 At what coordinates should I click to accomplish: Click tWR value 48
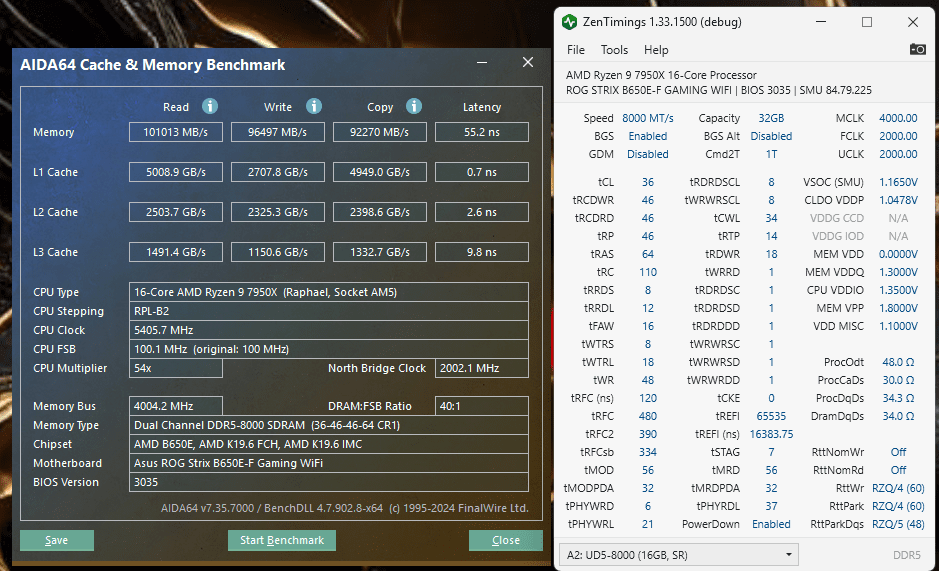click(x=647, y=380)
